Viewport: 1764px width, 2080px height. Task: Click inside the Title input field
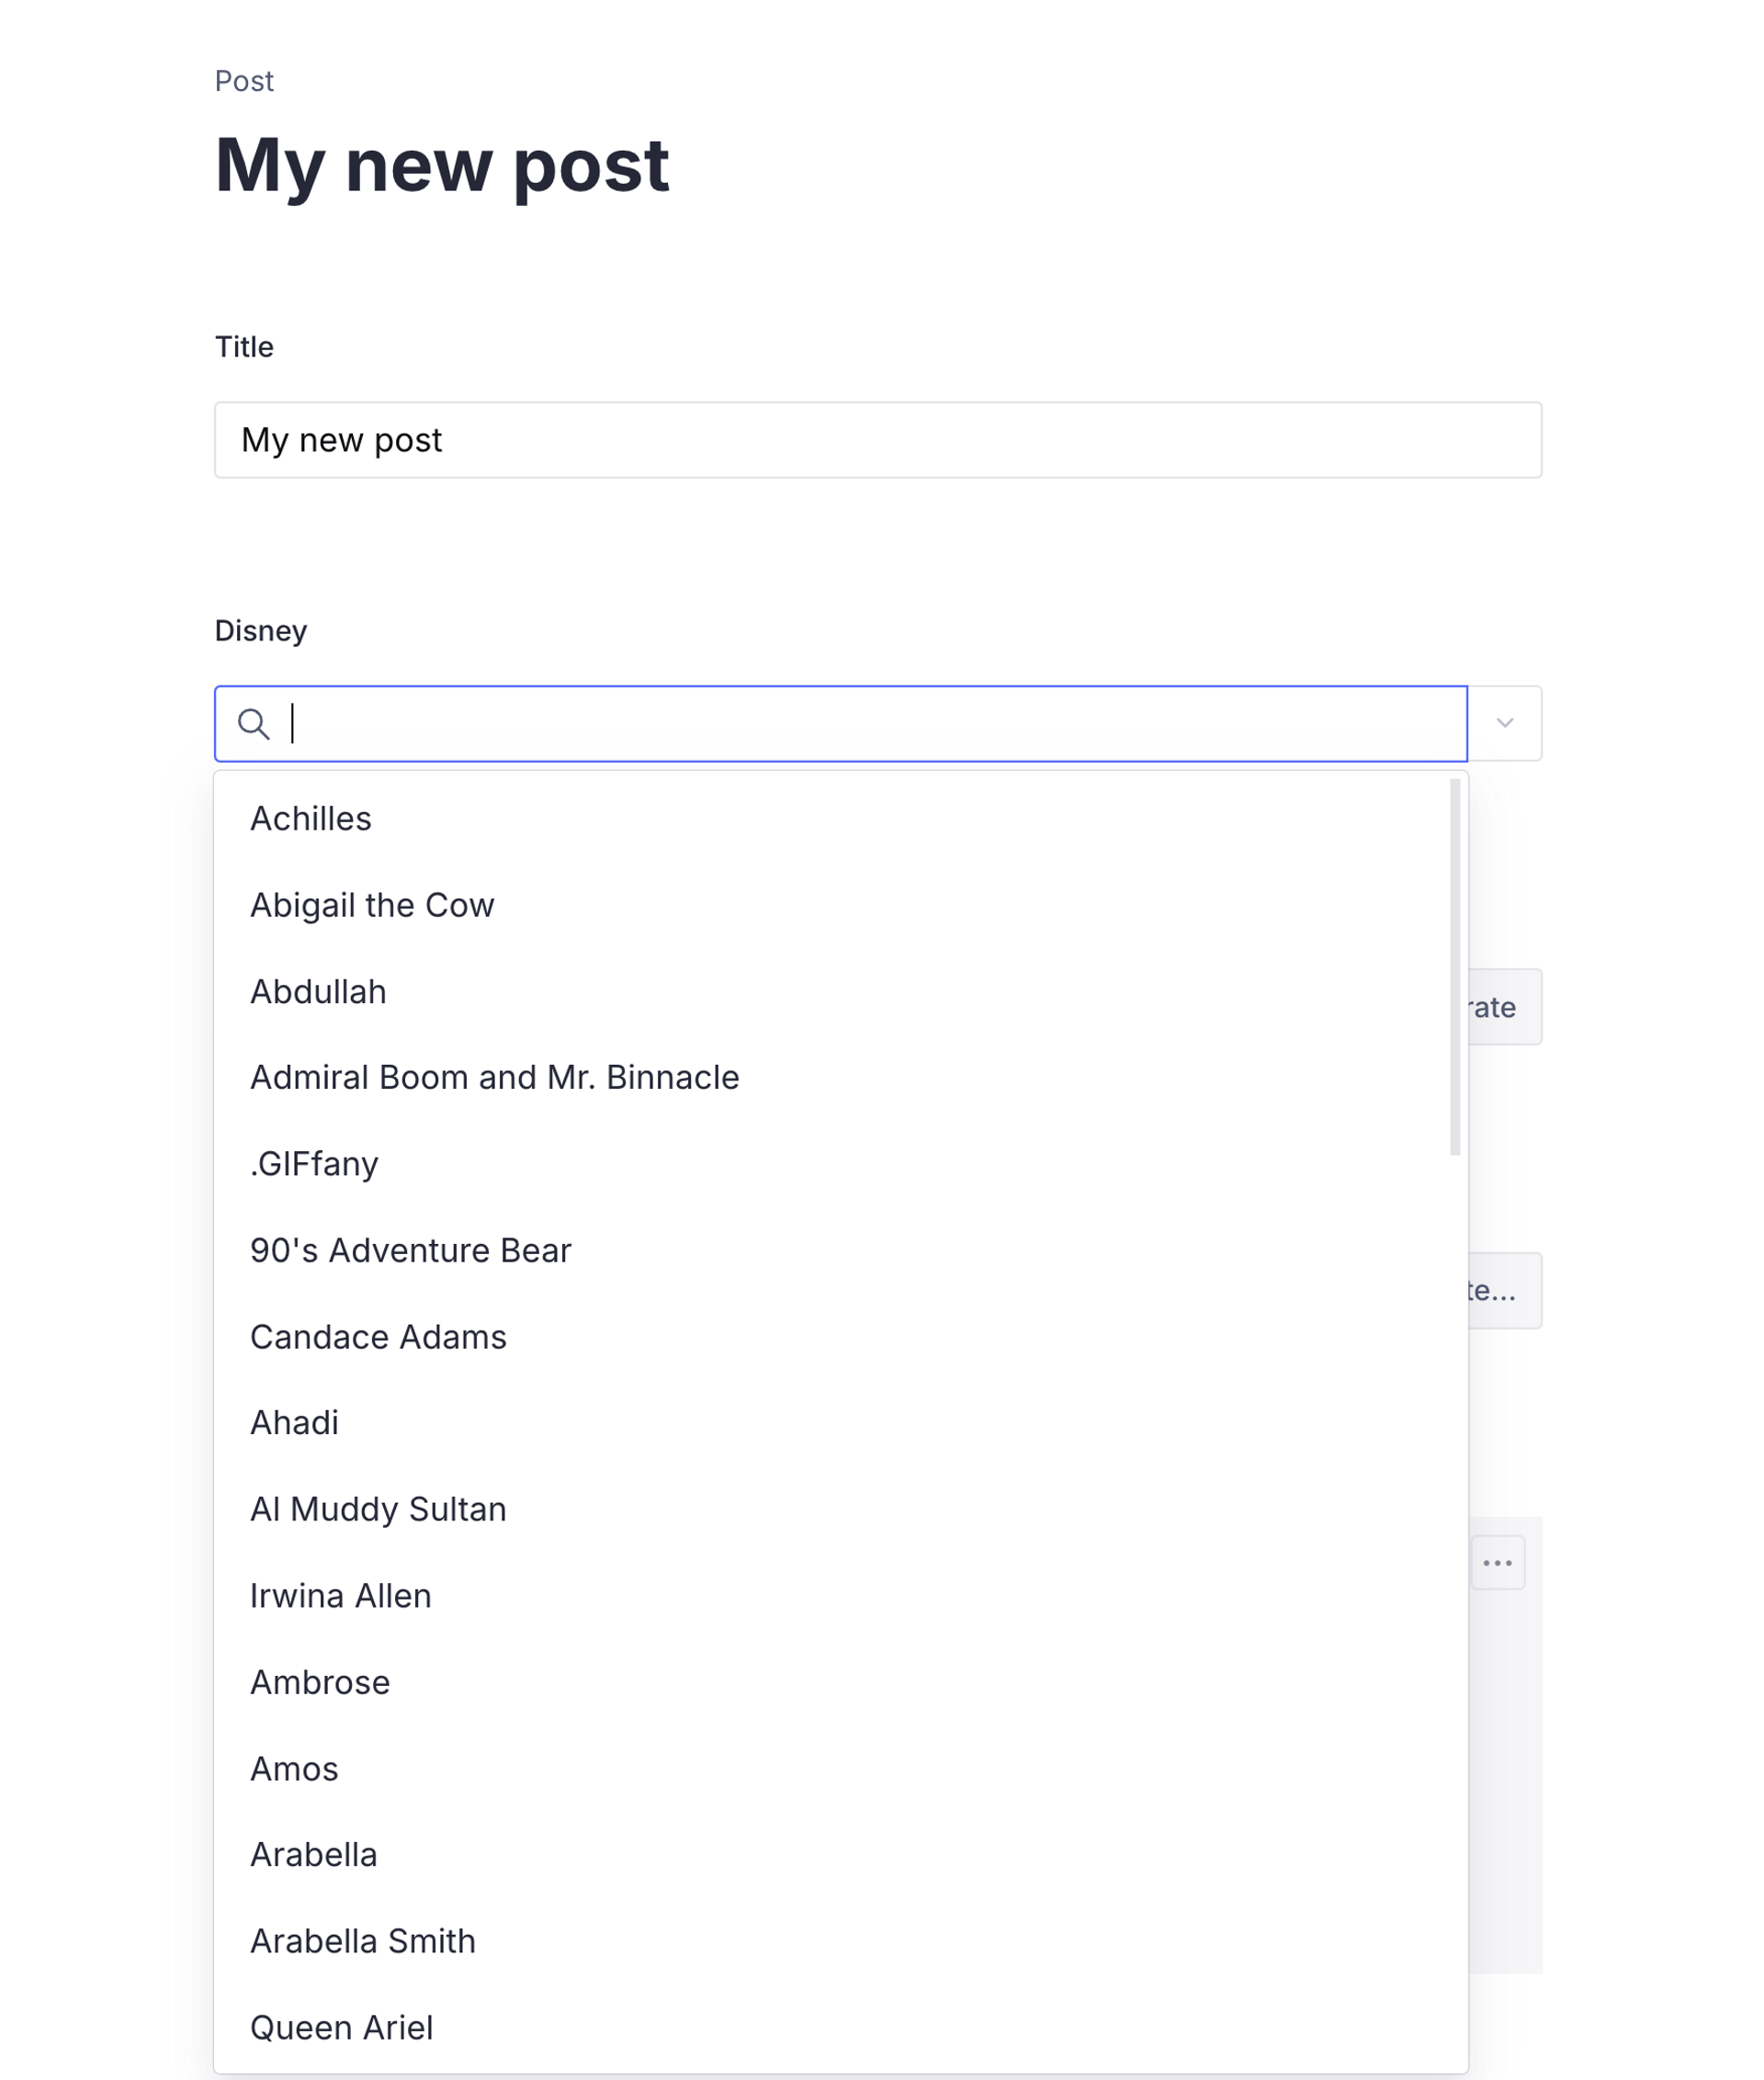878,440
